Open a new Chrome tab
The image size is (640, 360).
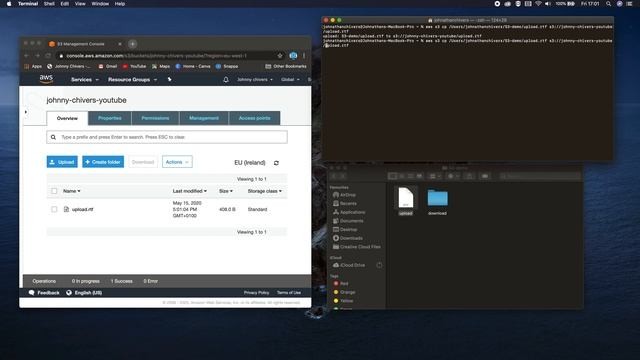click(x=133, y=44)
